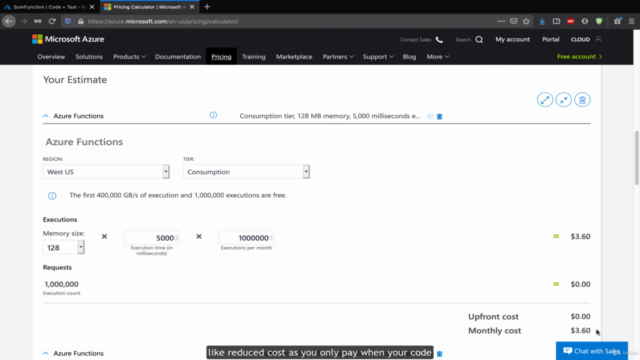Clone the first Azure Functions item
This screenshot has width=640, height=360.
click(x=430, y=116)
